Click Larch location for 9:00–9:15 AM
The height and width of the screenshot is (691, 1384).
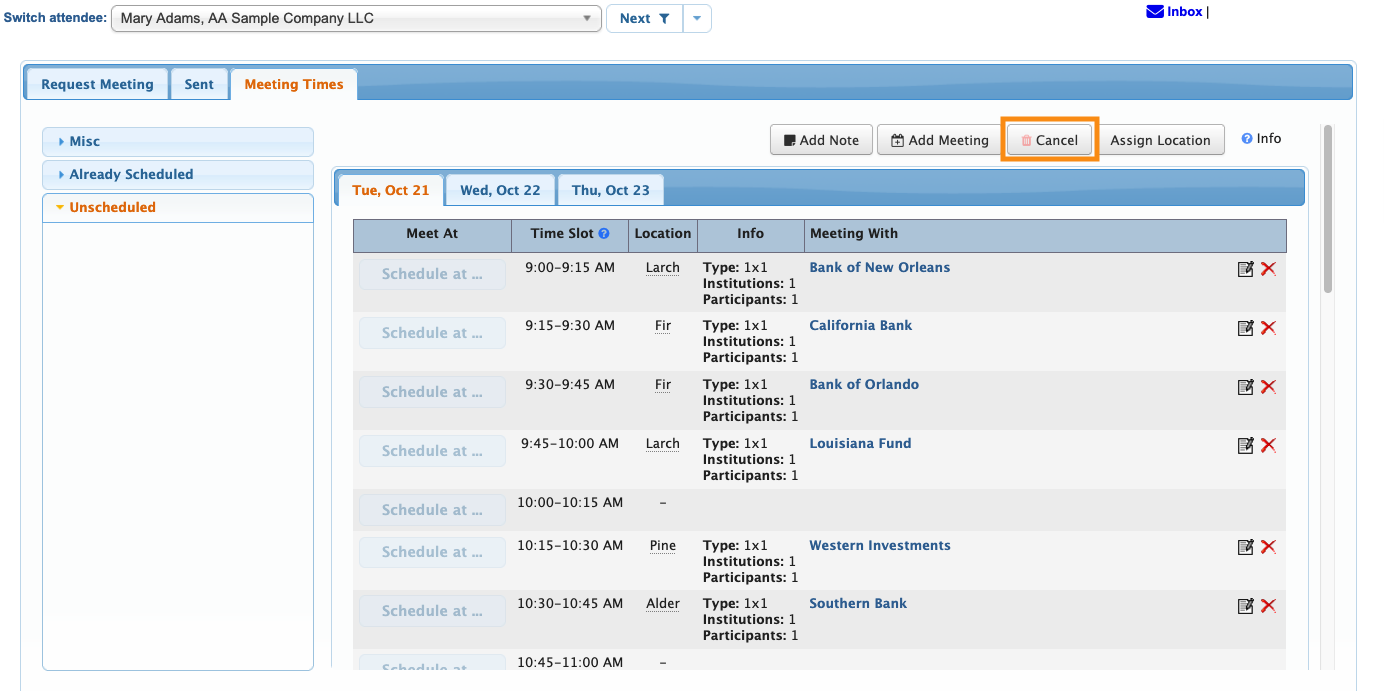662,268
